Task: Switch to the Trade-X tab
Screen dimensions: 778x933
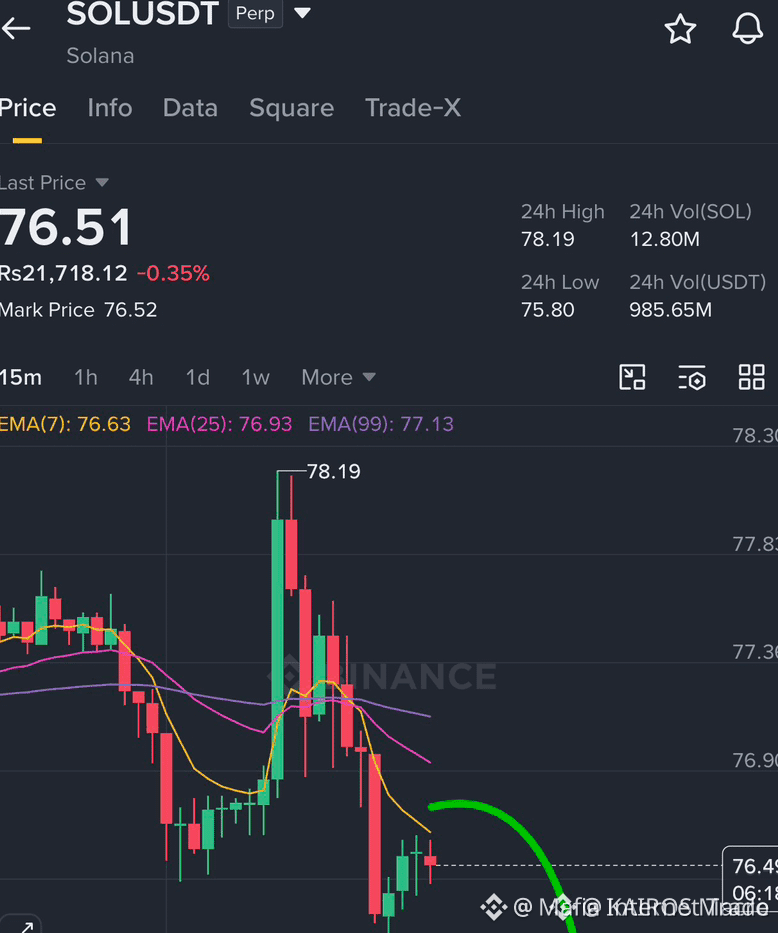Action: [413, 108]
